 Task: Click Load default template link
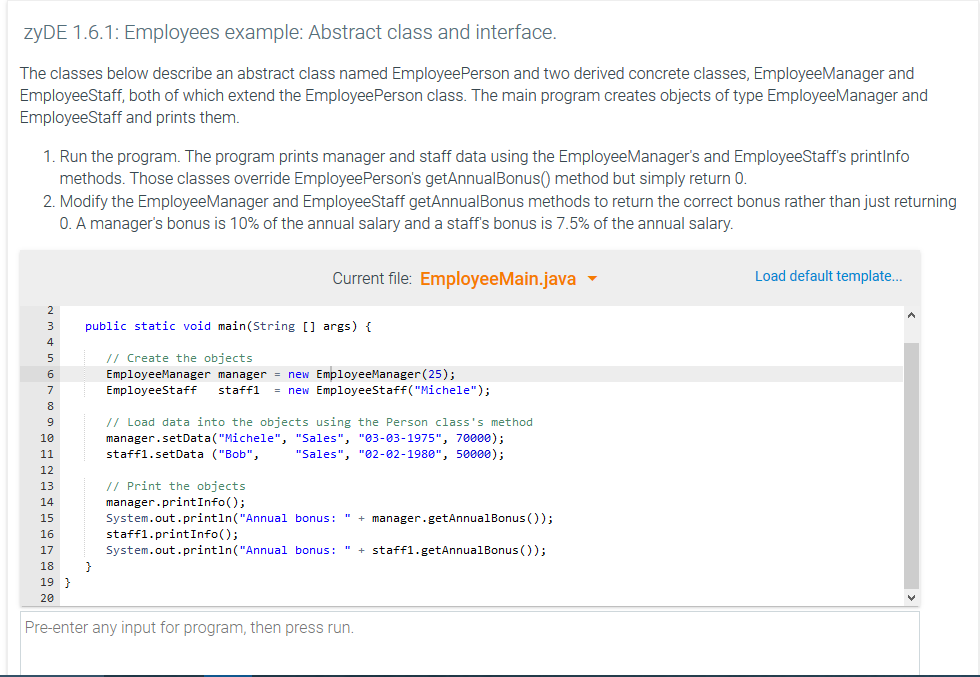point(828,276)
